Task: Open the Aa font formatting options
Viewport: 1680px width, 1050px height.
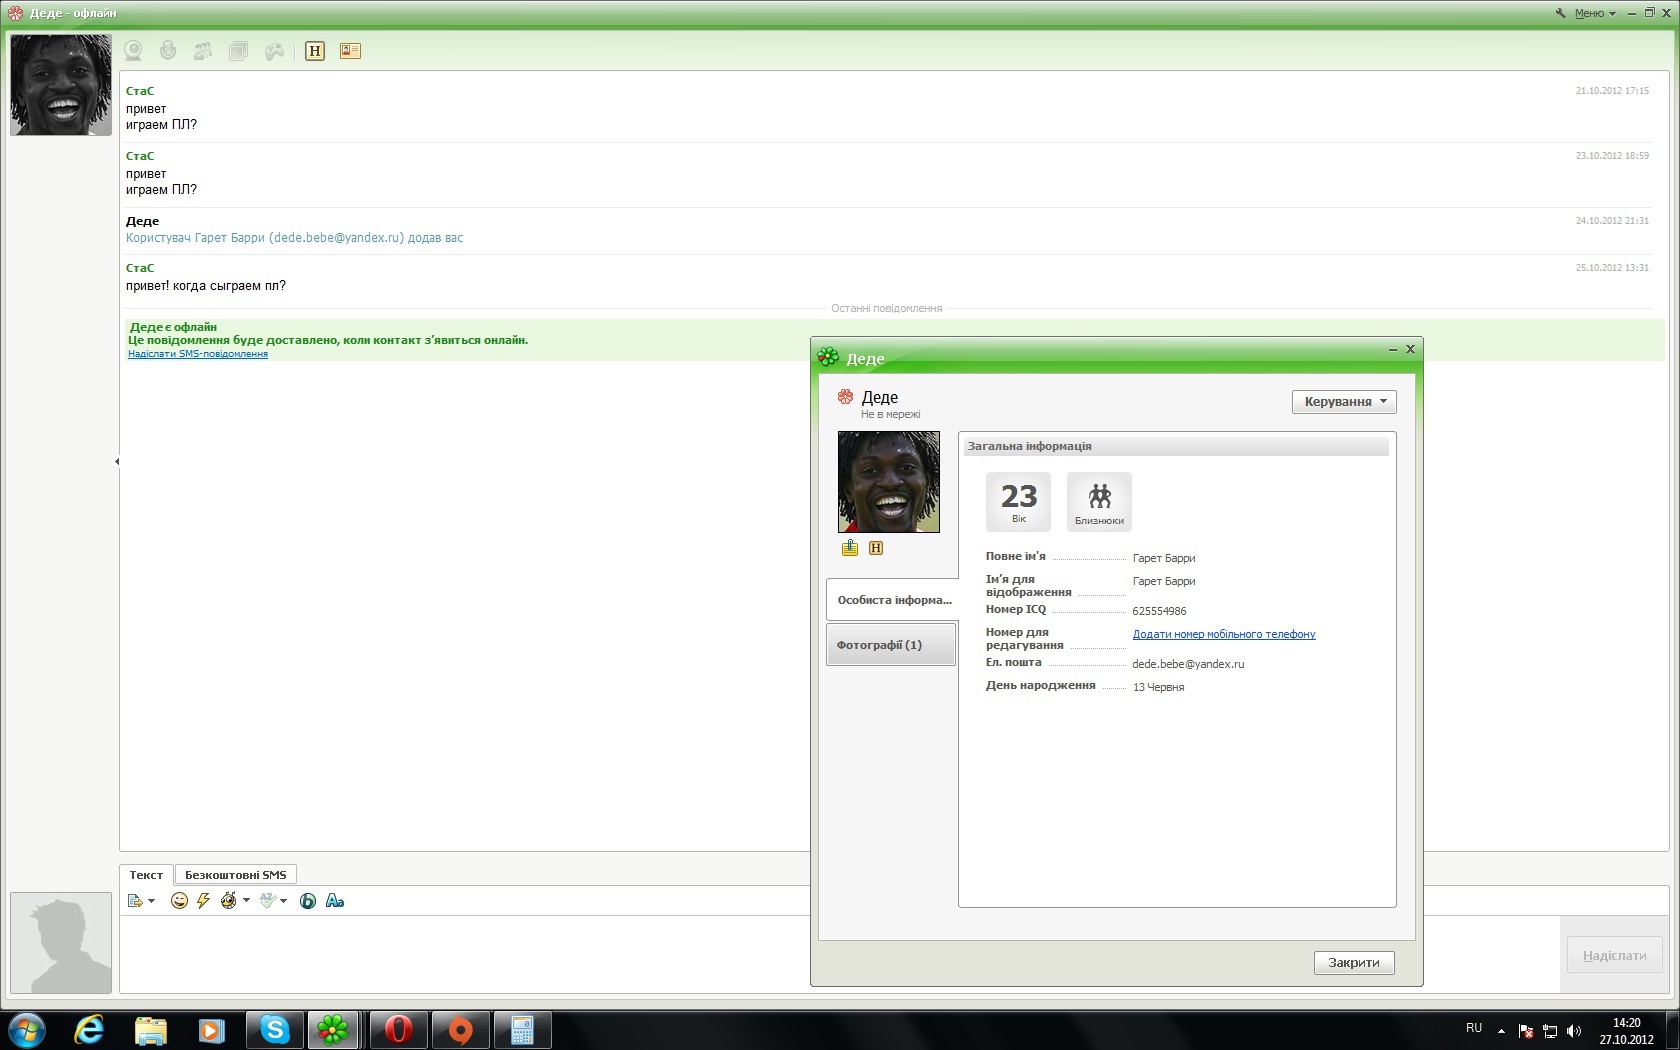Action: [x=335, y=901]
